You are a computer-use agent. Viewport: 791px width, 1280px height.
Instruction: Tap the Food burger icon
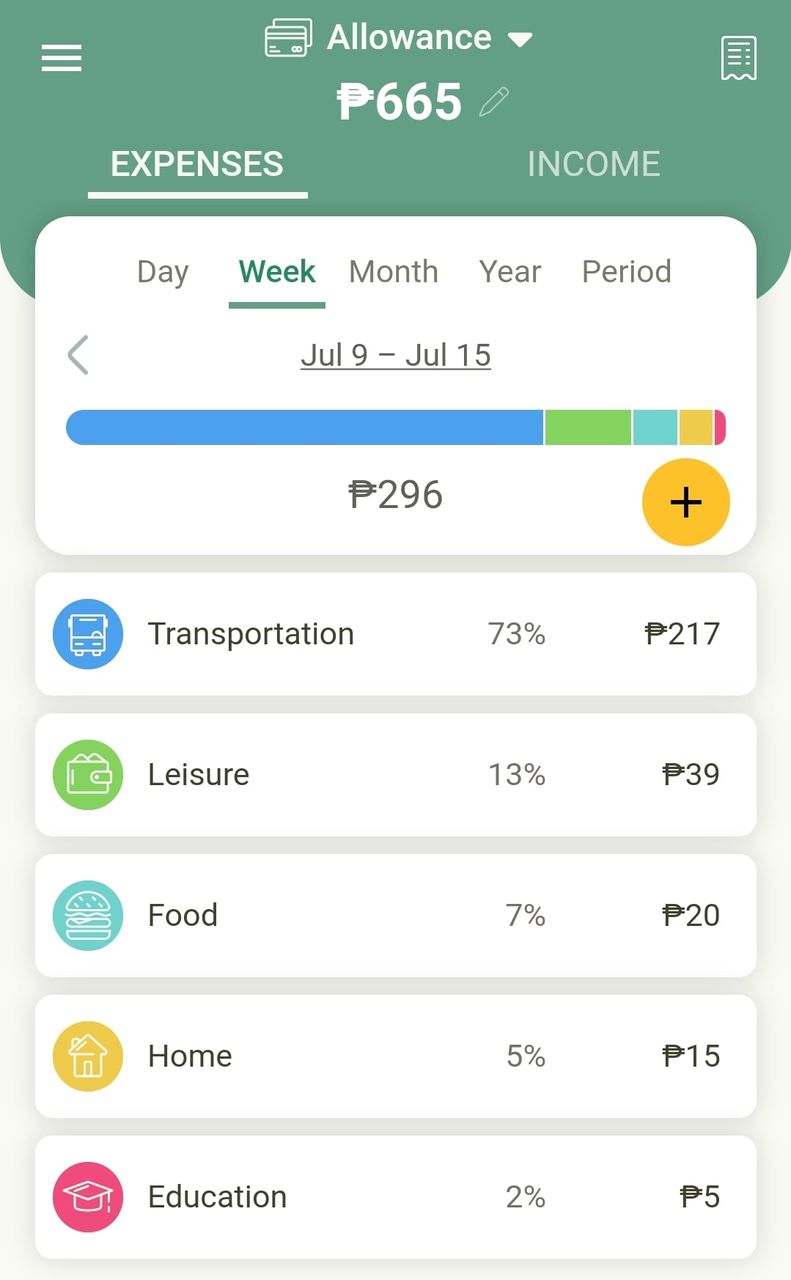tap(88, 915)
